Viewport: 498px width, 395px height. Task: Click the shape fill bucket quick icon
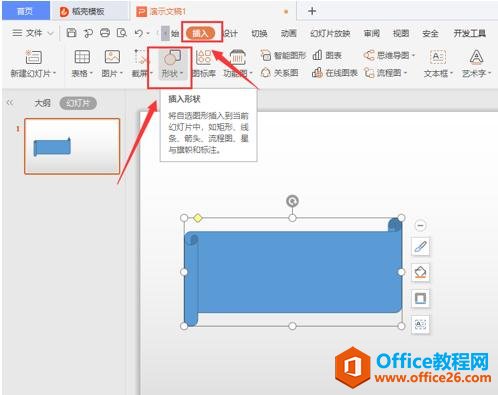(x=420, y=273)
